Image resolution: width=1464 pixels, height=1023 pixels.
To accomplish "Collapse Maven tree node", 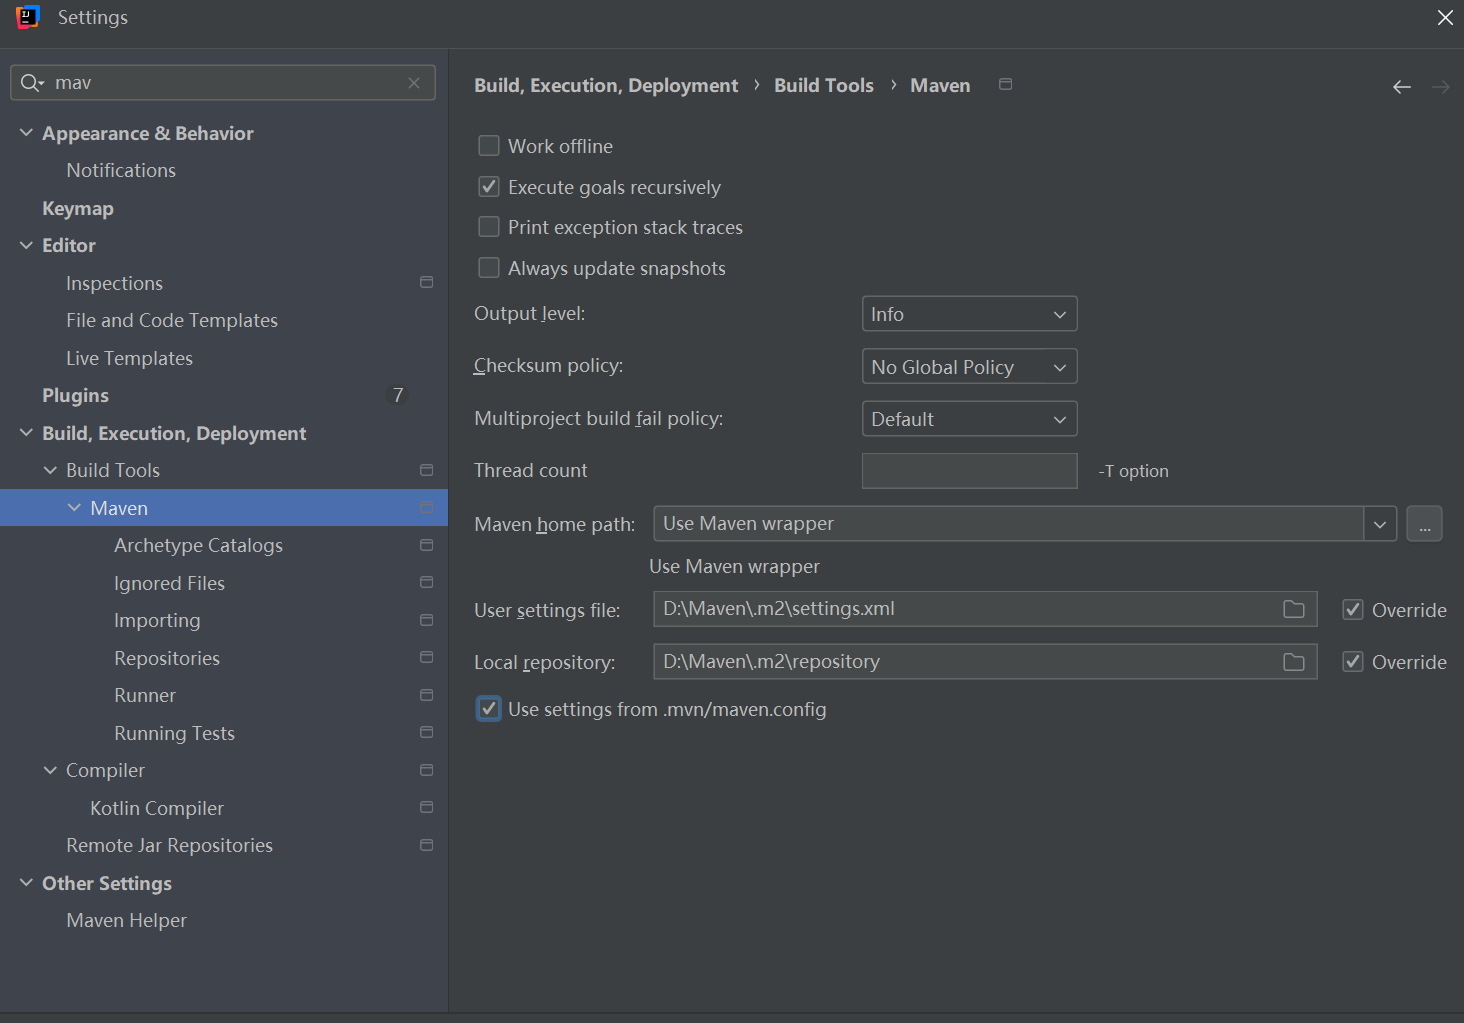I will [74, 508].
